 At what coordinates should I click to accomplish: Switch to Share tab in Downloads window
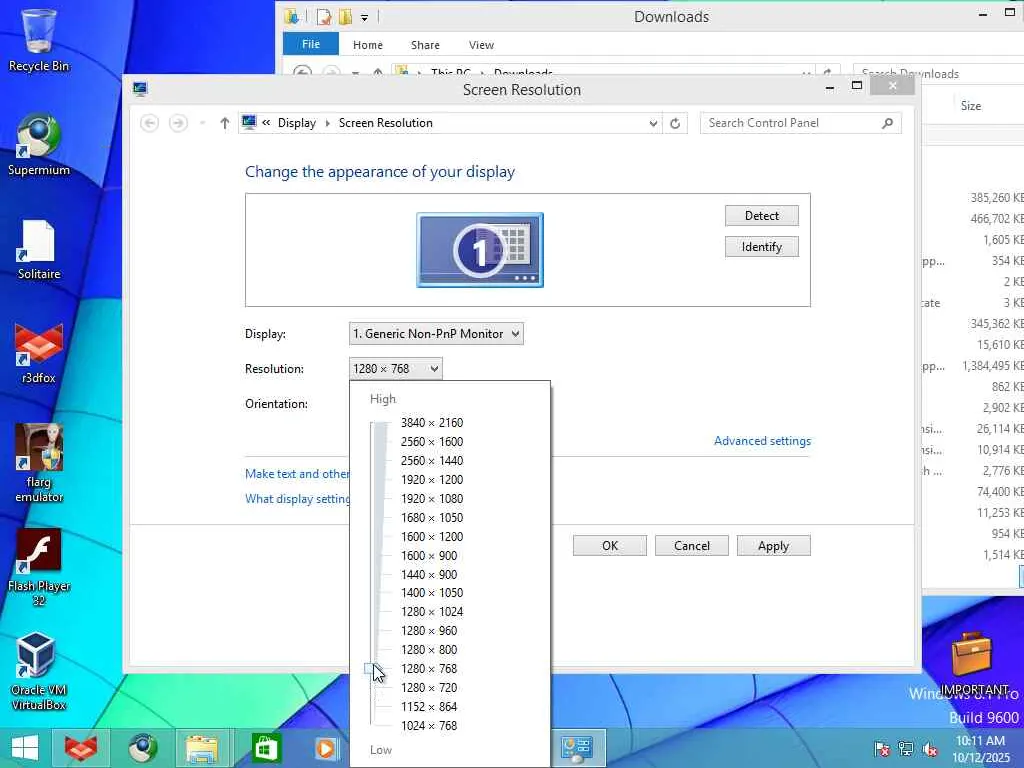(425, 45)
